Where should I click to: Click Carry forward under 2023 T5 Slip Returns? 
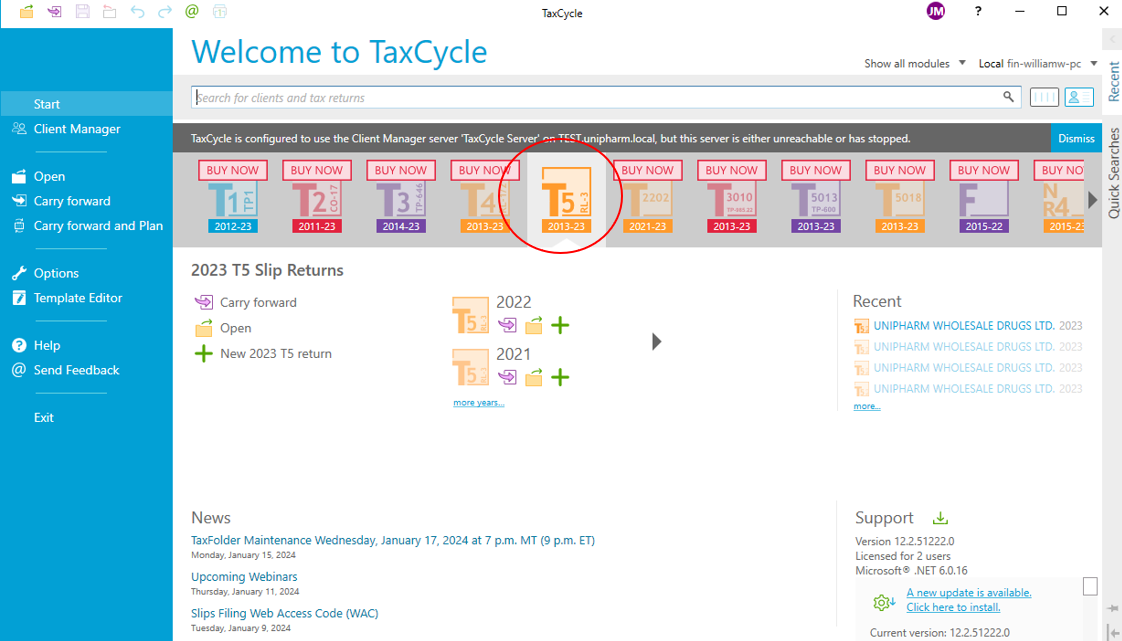[245, 303]
